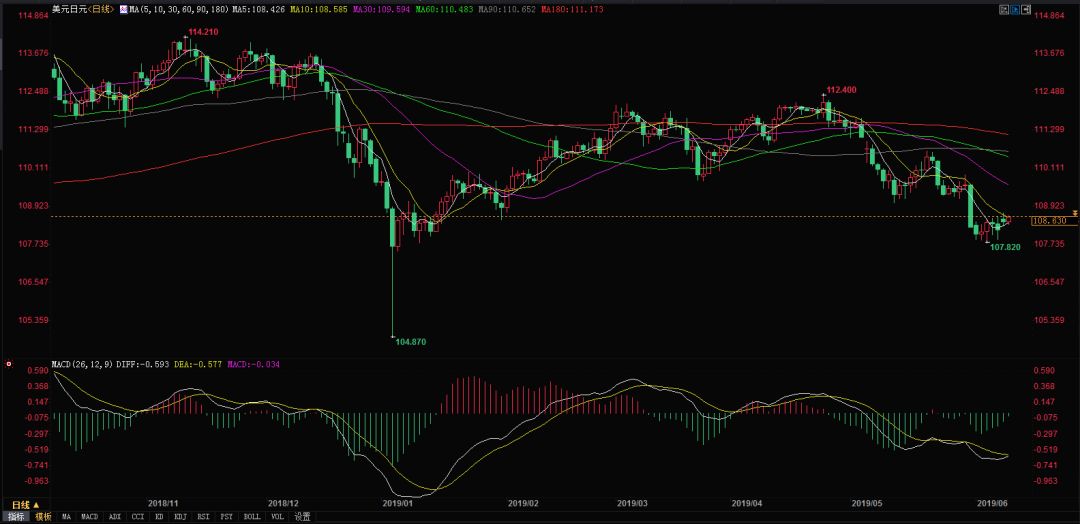
Task: Click the 美元日元 chart title
Action: (x=69, y=10)
